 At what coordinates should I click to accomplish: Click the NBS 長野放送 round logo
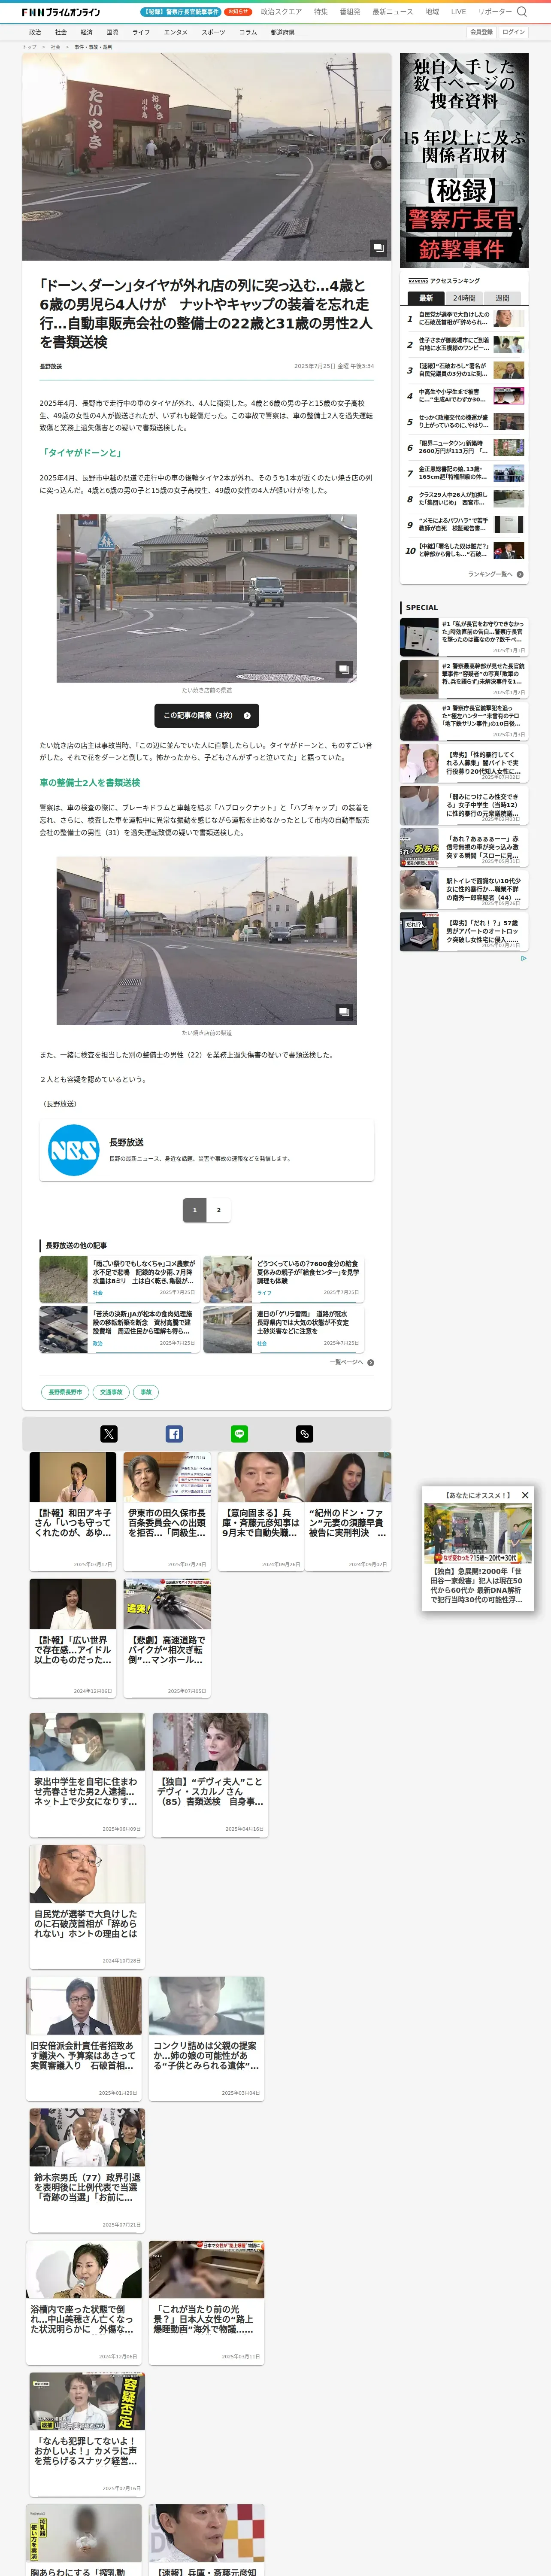pyautogui.click(x=73, y=1150)
